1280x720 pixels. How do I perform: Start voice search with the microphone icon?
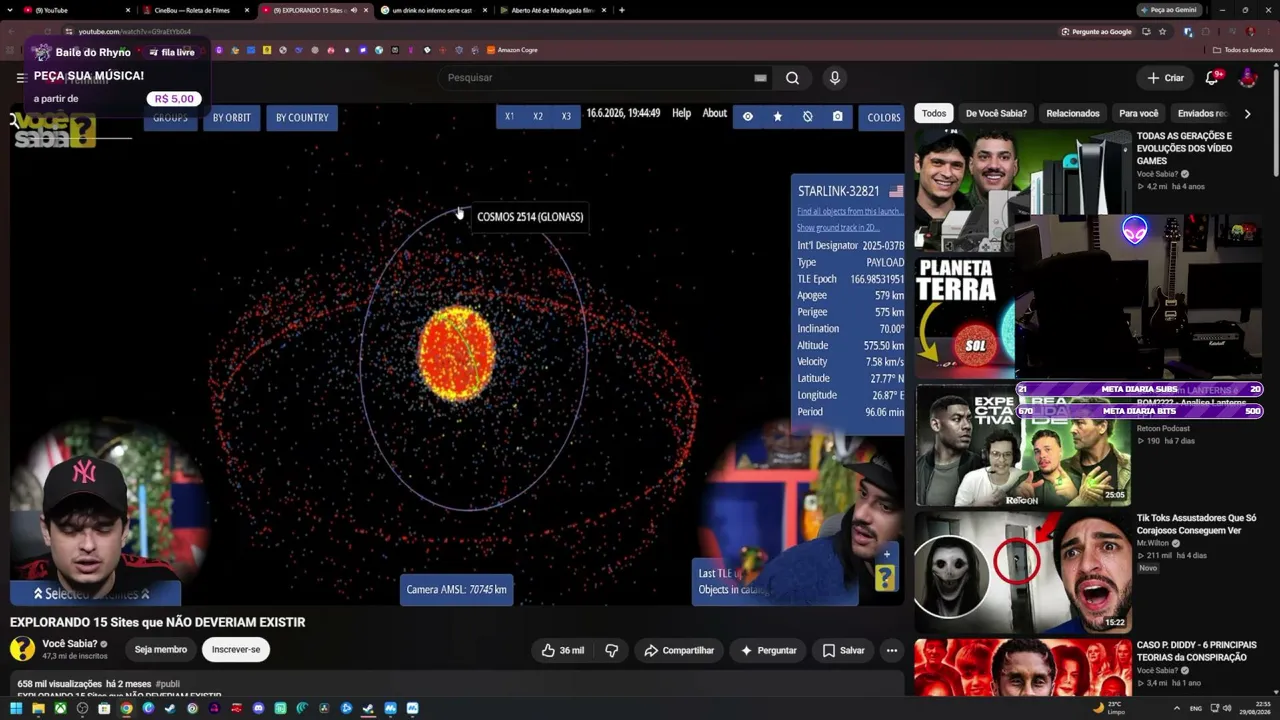(835, 78)
